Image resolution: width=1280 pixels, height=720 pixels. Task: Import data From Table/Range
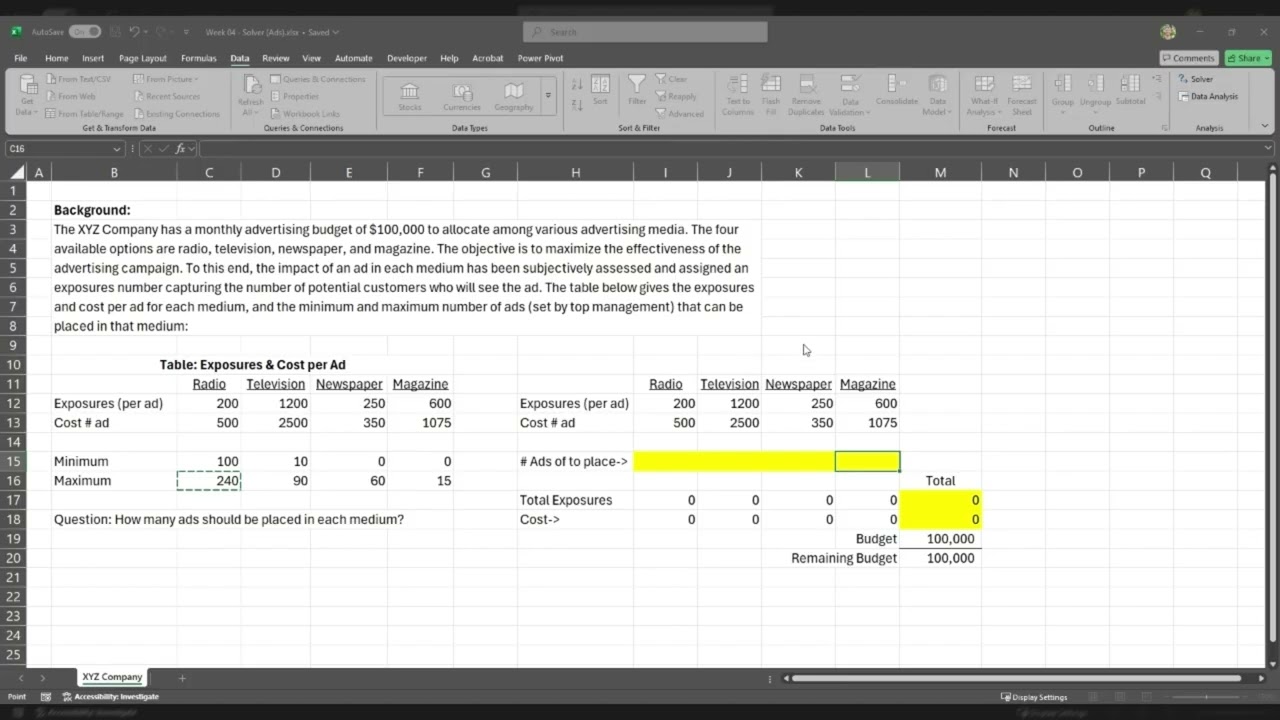84,113
